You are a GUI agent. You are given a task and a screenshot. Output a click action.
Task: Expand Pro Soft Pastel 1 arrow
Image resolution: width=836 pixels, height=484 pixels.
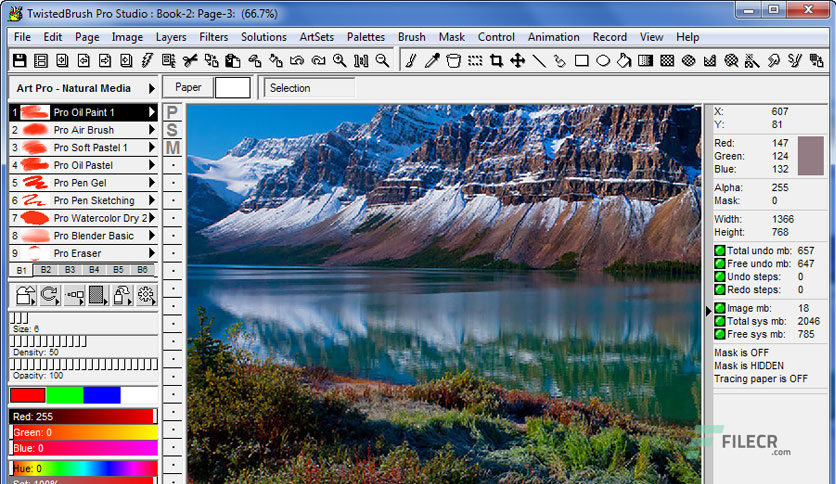click(152, 147)
